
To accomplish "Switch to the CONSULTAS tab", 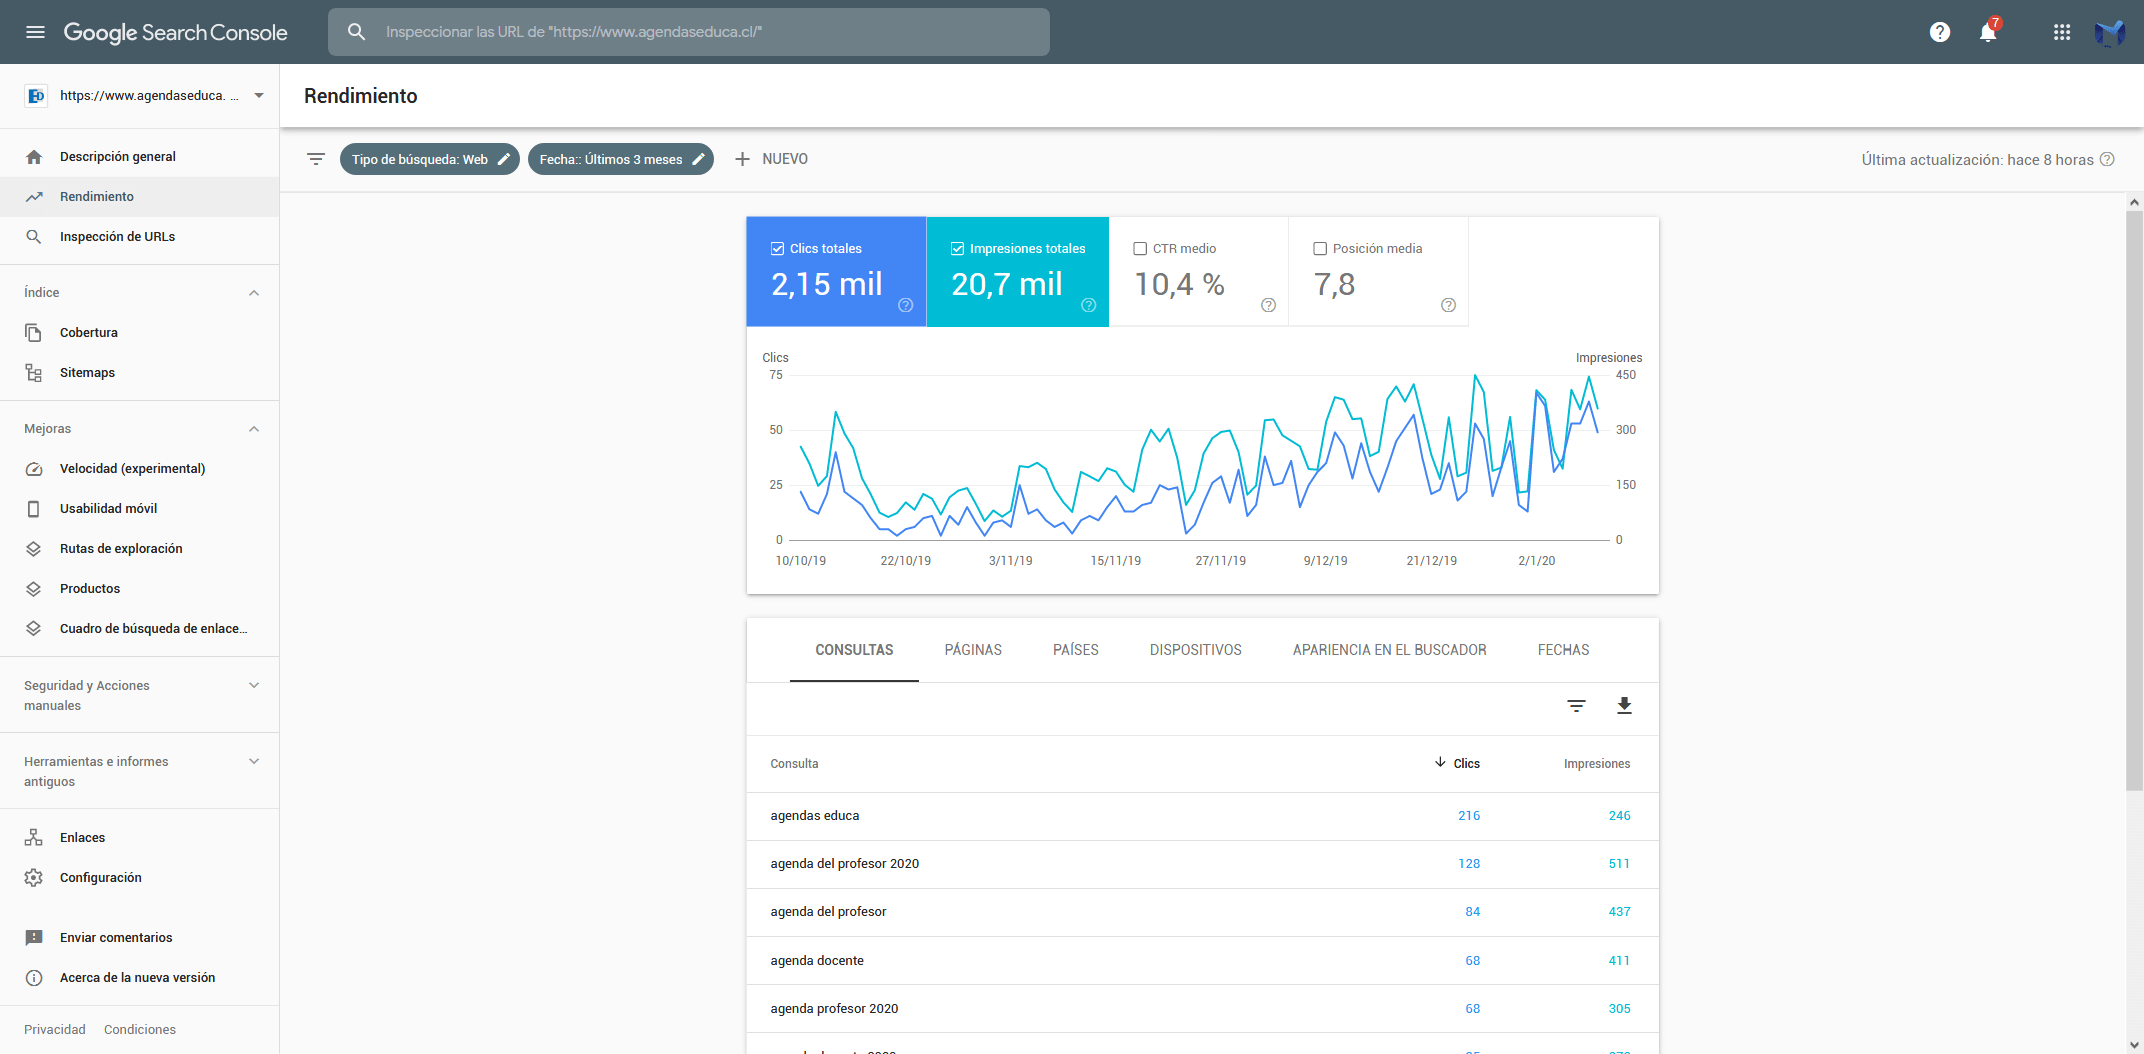I will pyautogui.click(x=854, y=650).
